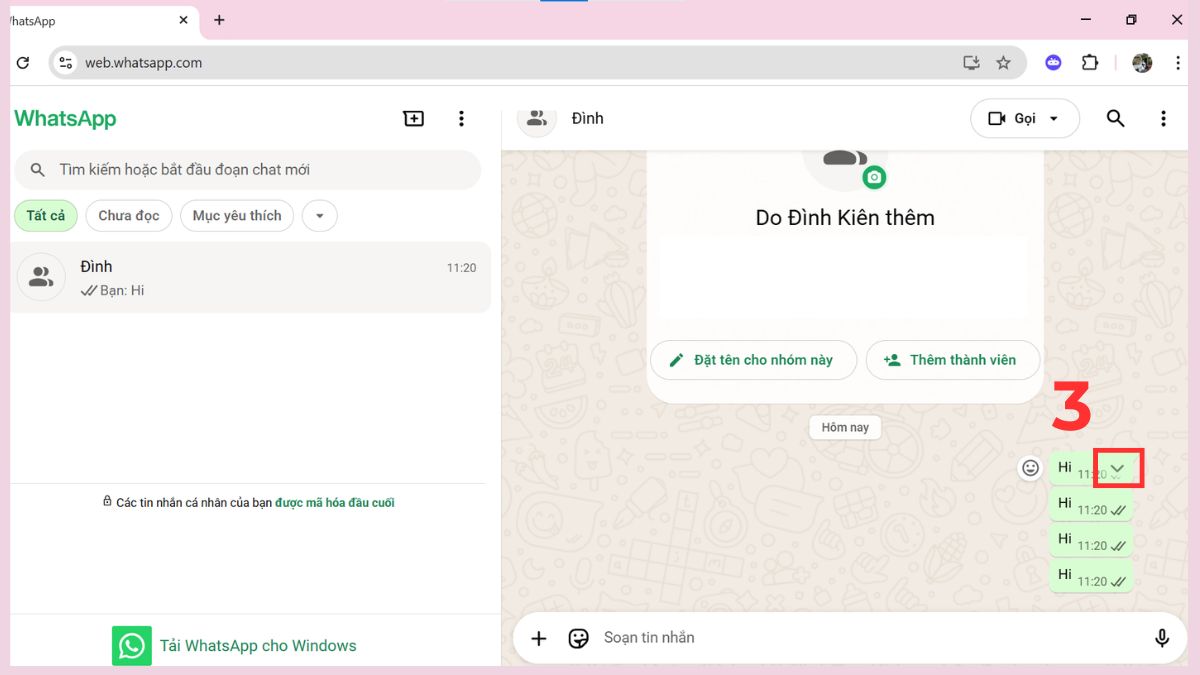Click the plus icon to attach a file
Image resolution: width=1200 pixels, height=675 pixels.
click(x=539, y=638)
